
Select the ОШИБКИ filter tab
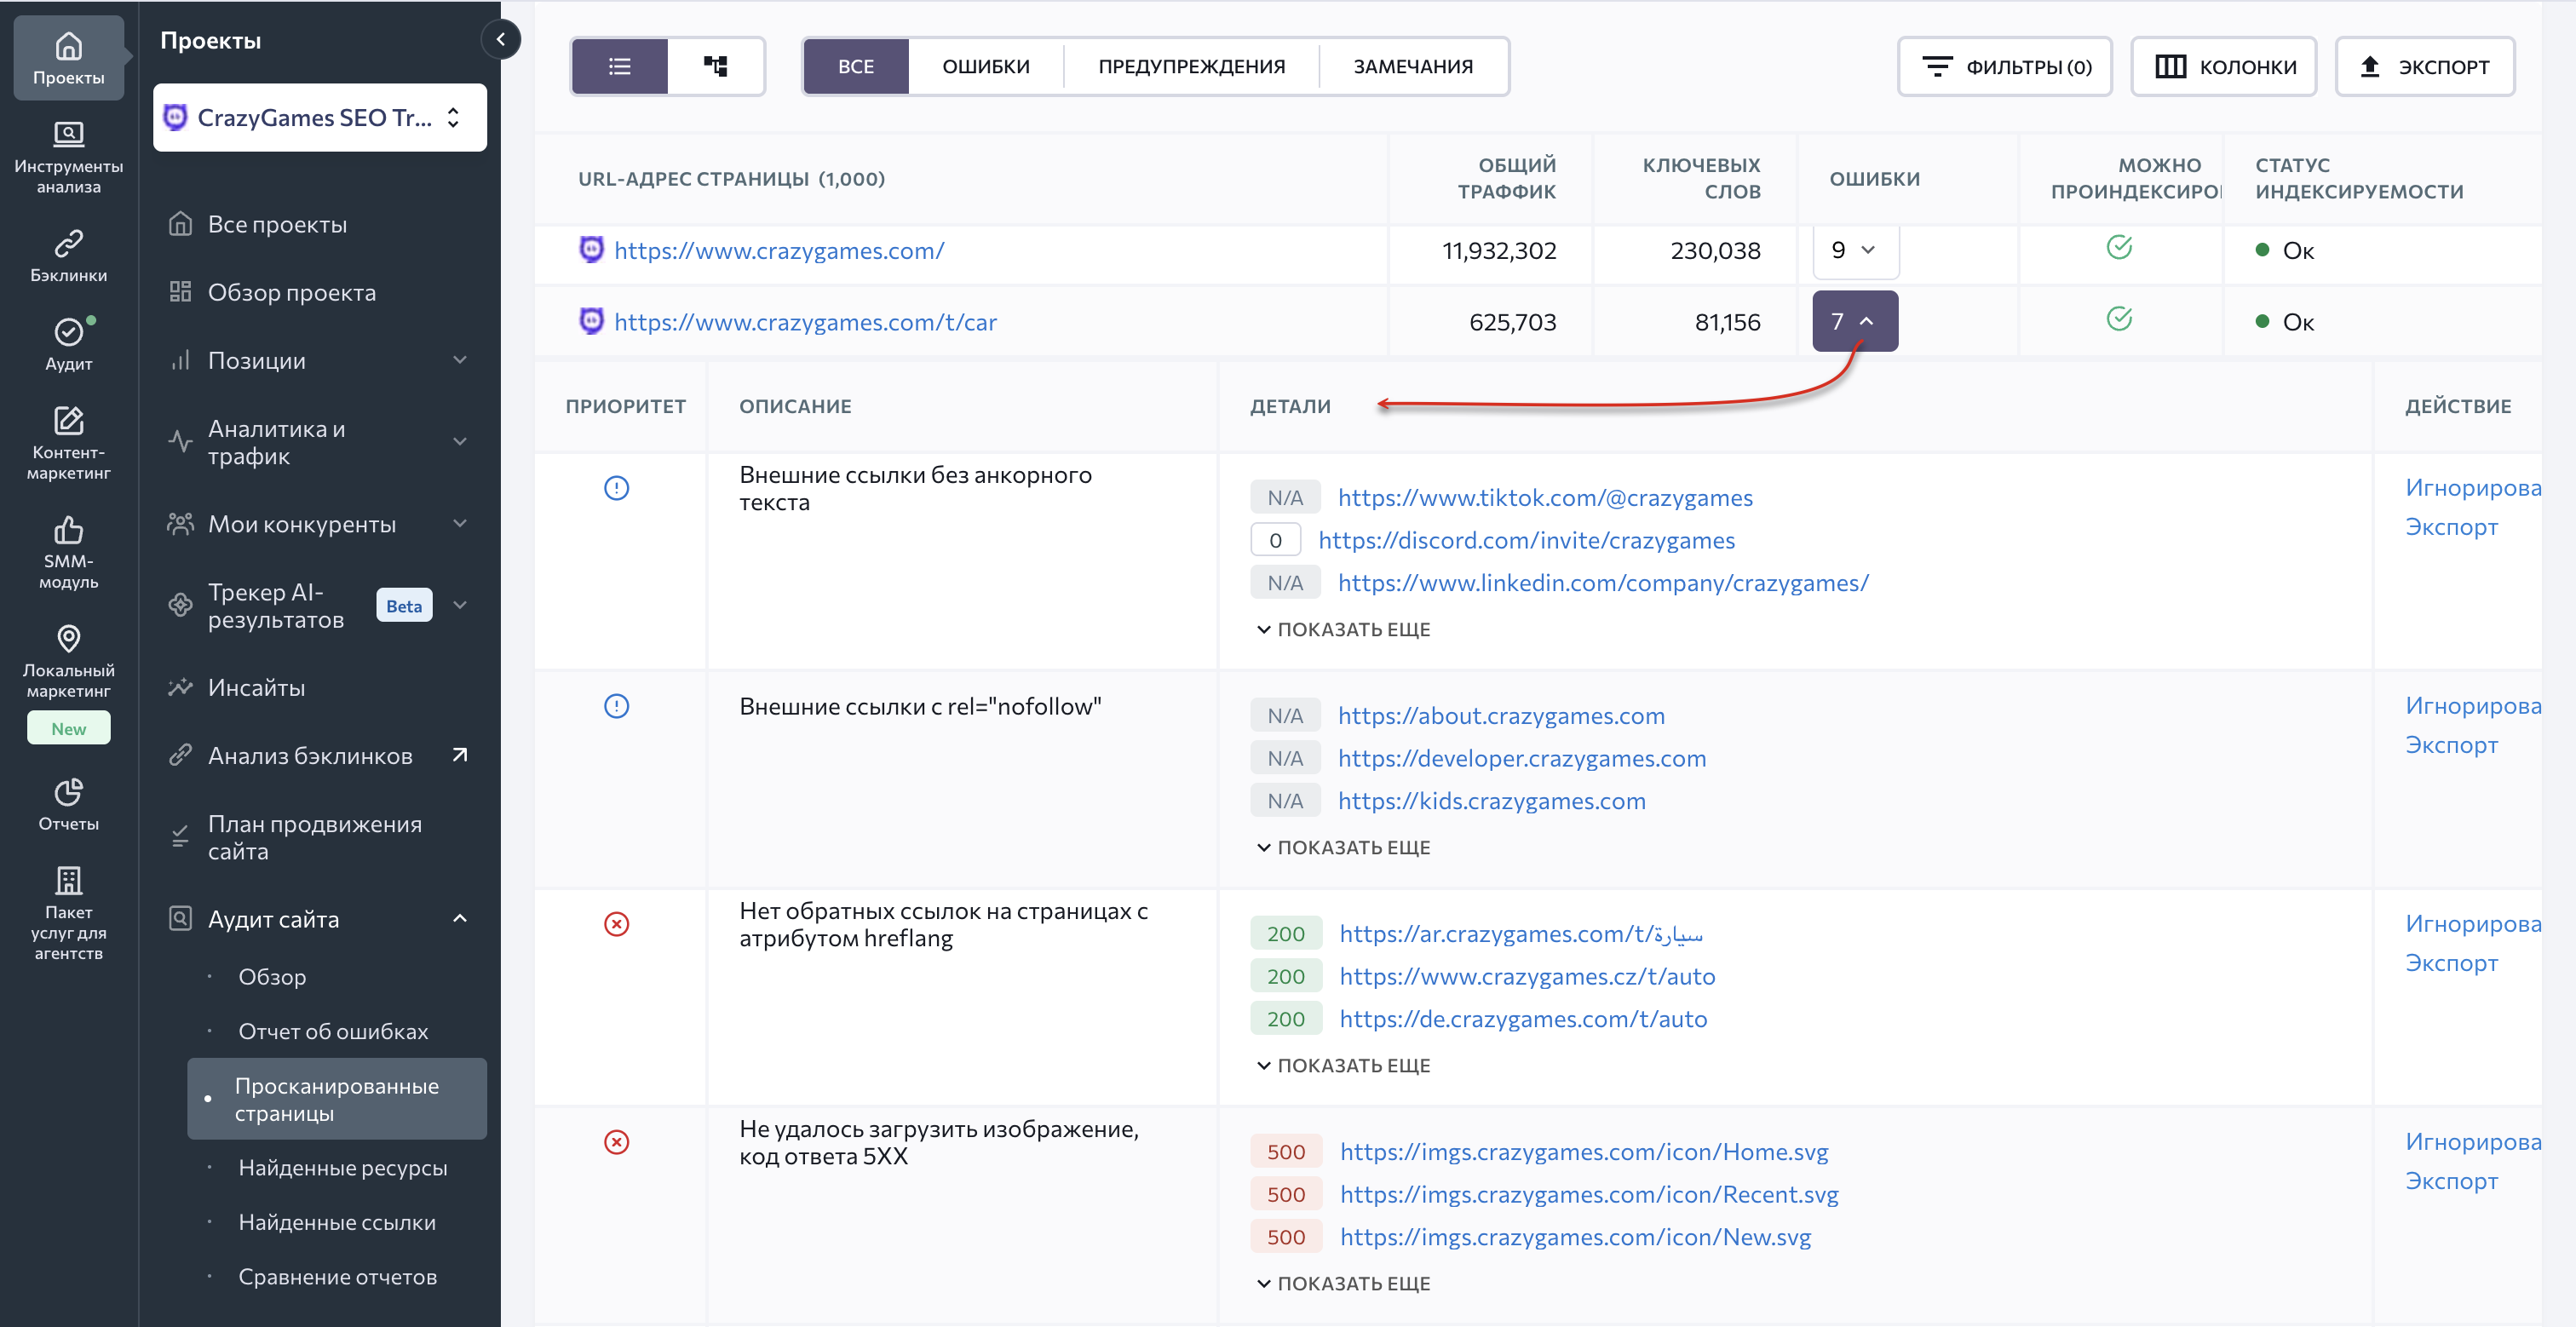point(986,66)
